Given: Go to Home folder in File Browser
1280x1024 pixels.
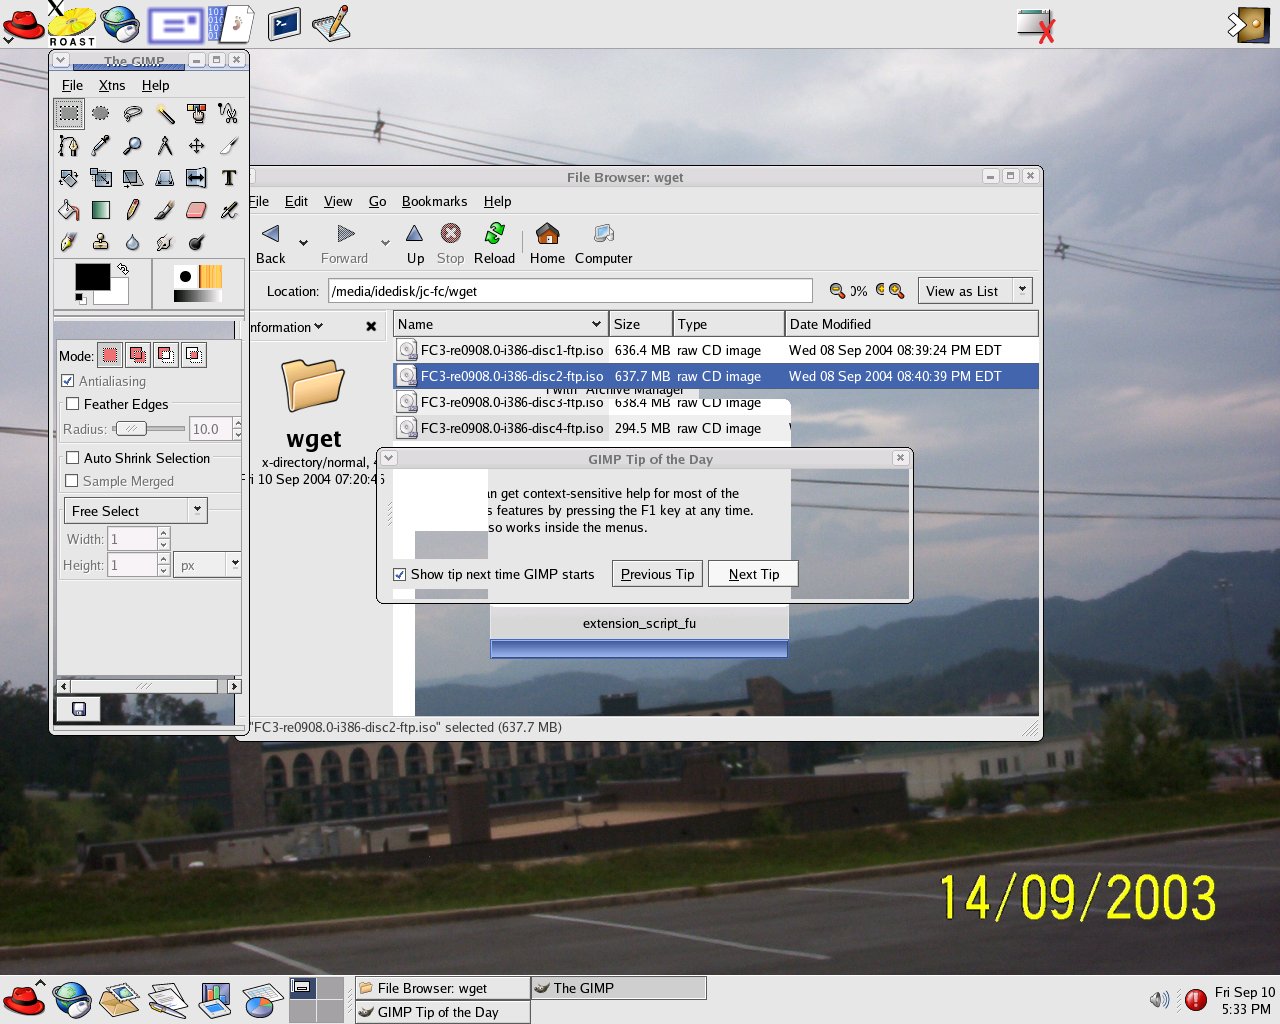Looking at the screenshot, I should 547,244.
